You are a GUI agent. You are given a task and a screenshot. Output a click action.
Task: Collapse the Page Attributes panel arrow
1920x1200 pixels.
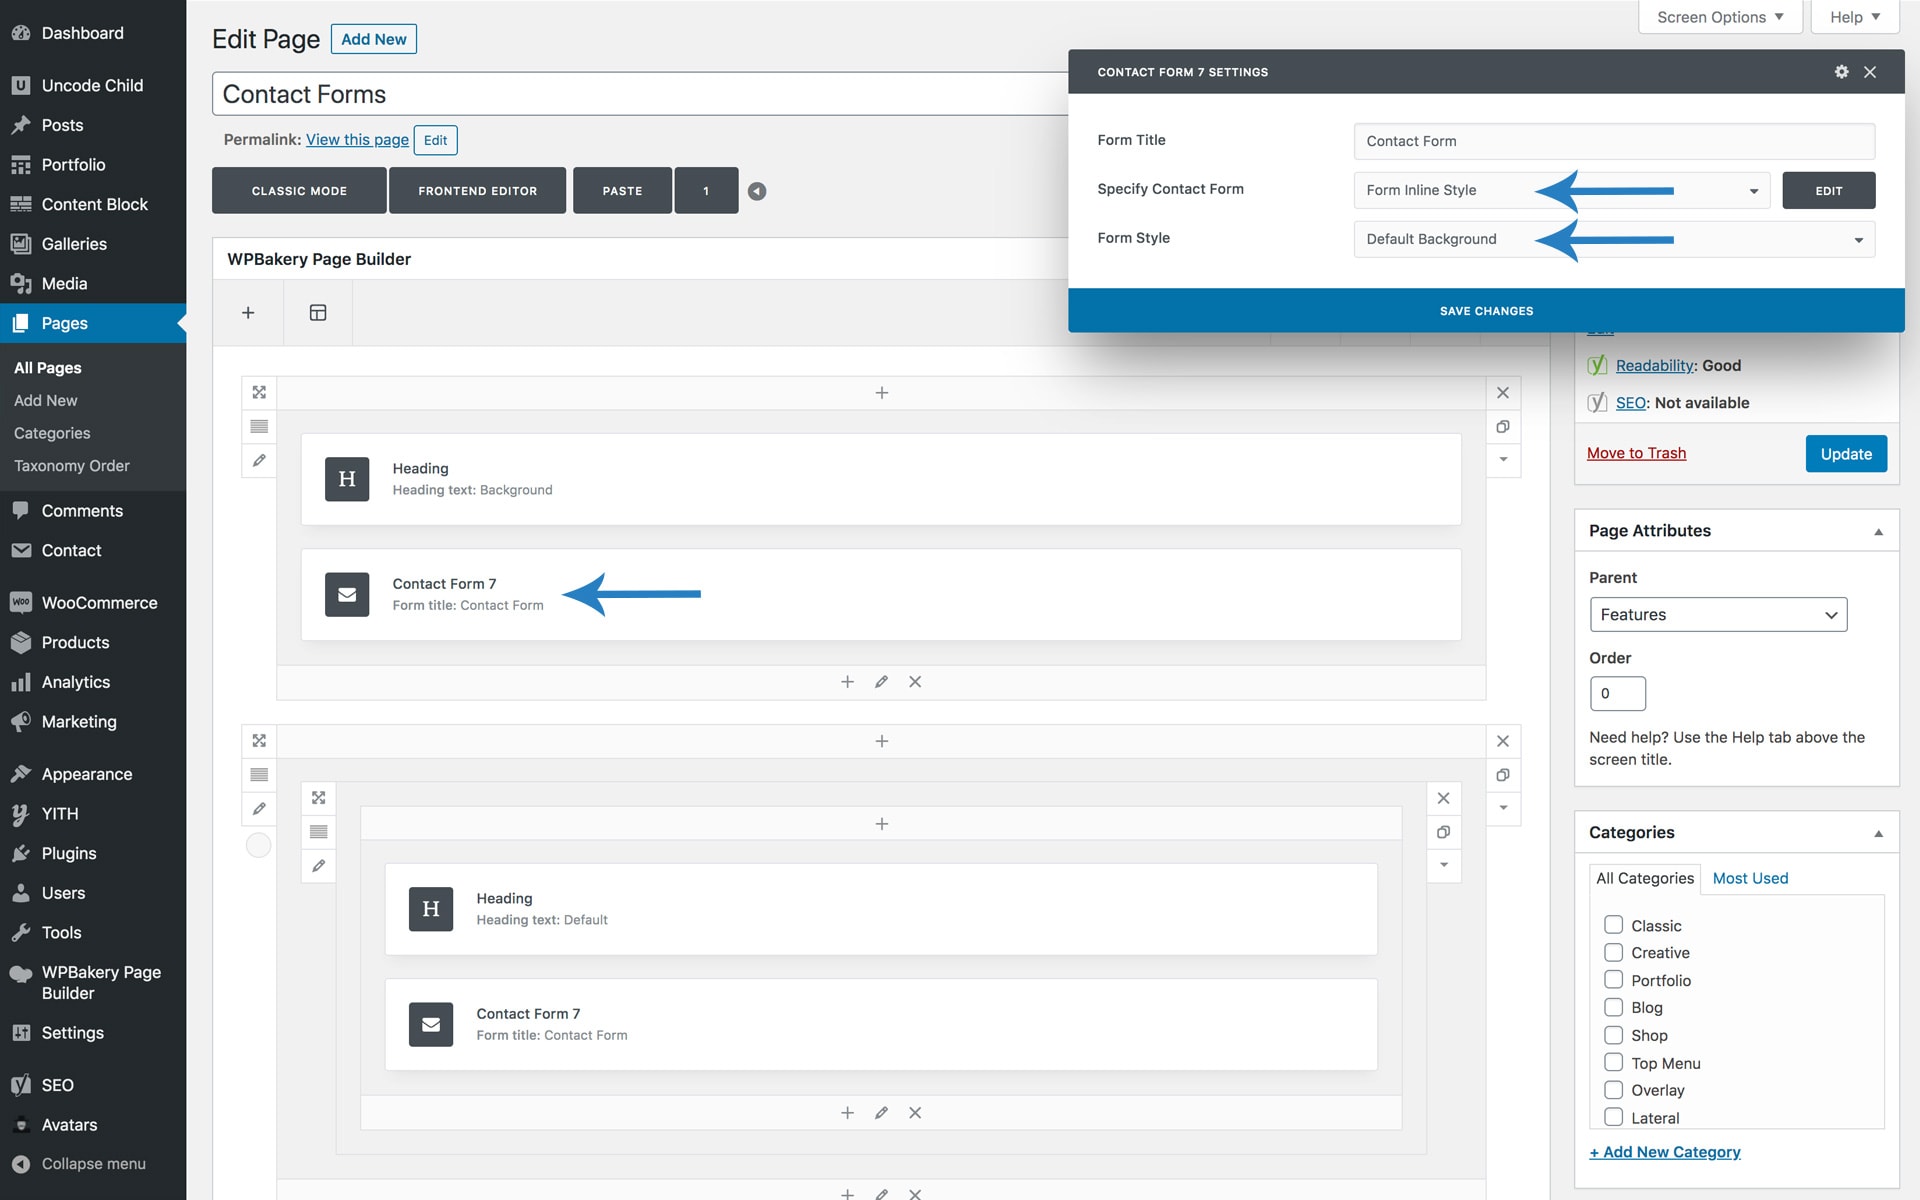pos(1878,531)
